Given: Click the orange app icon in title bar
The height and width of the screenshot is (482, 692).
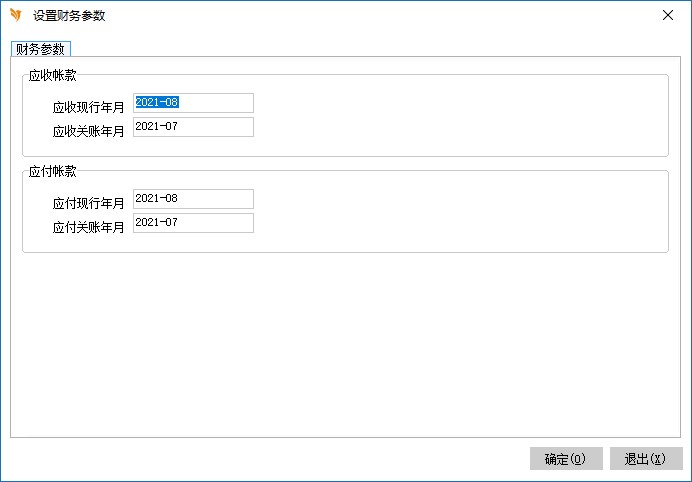Looking at the screenshot, I should (15, 16).
